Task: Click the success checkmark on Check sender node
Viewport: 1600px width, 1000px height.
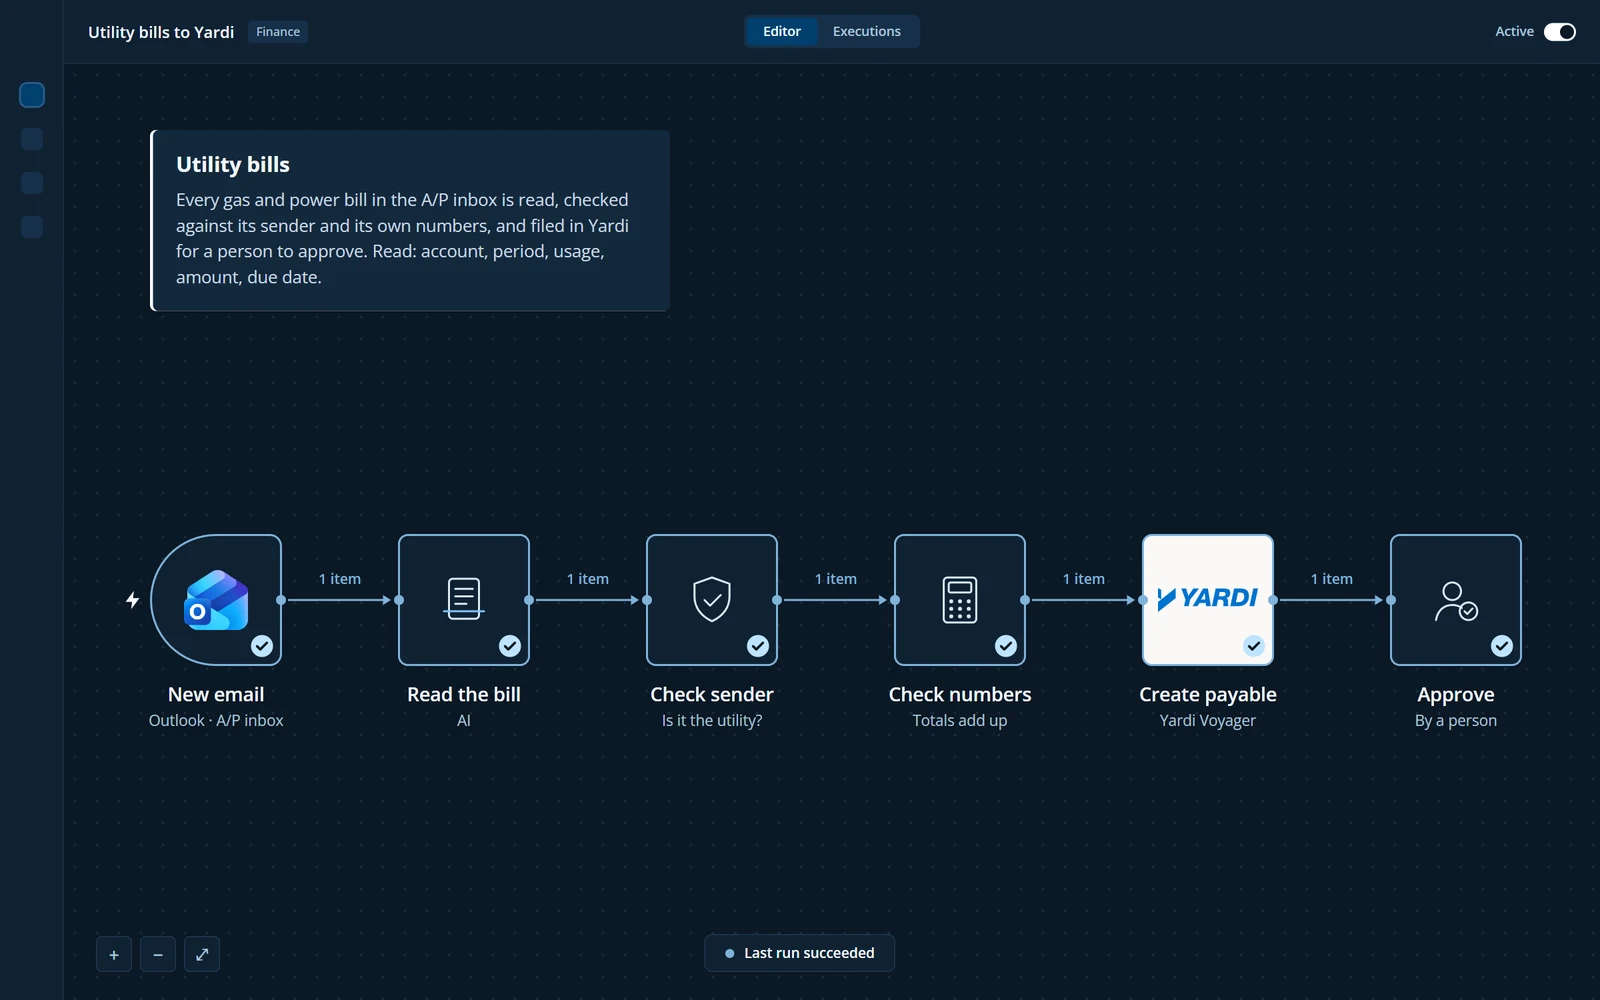Action: [x=758, y=646]
